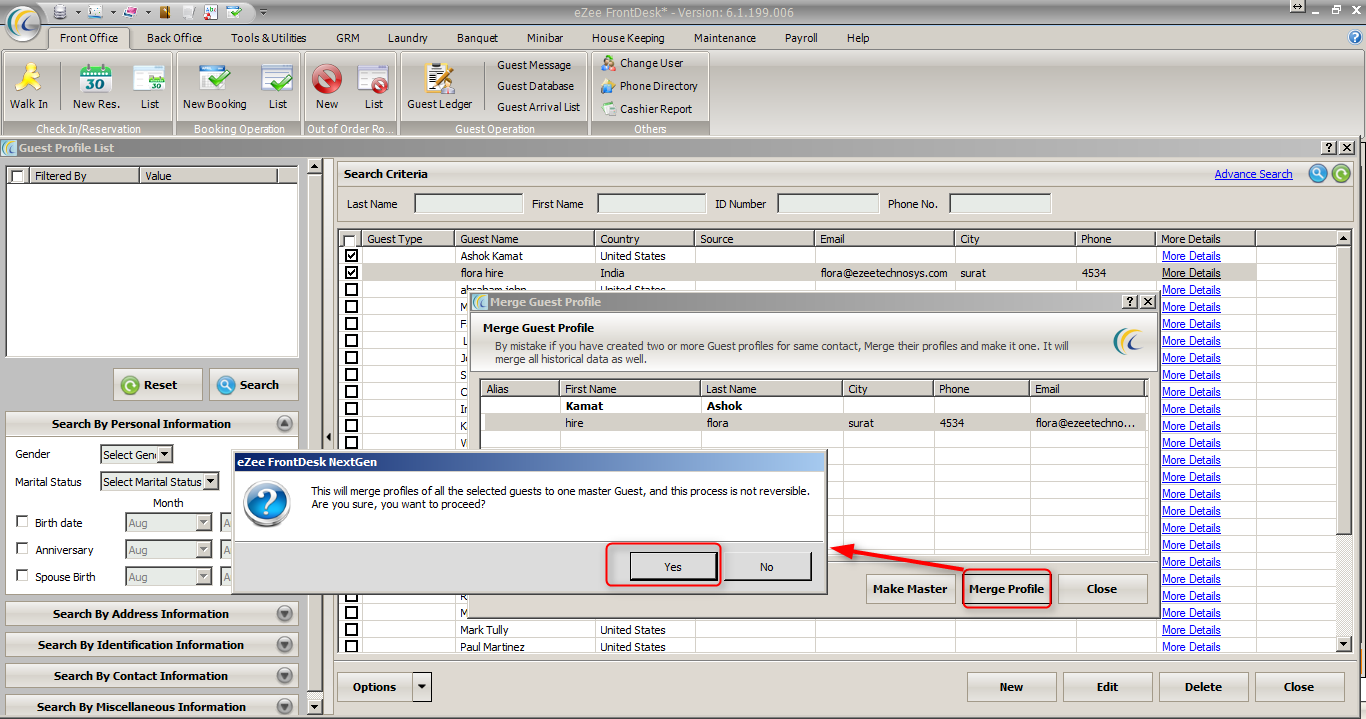Expand Search By Contact Information section
This screenshot has width=1366, height=719.
(285, 675)
